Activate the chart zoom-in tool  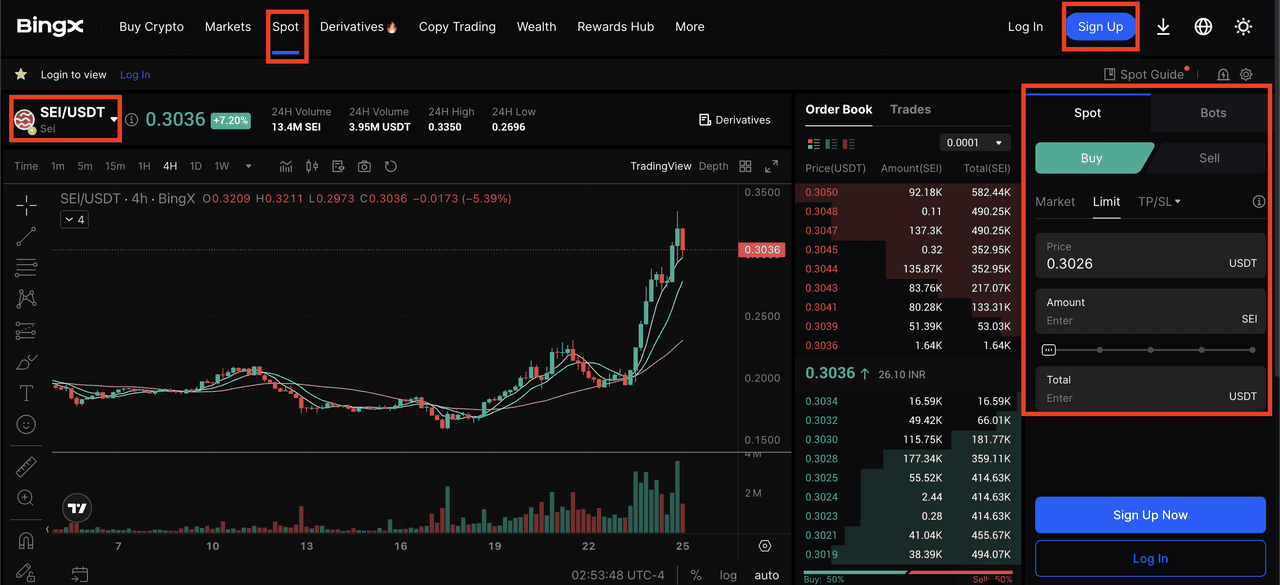pos(26,498)
